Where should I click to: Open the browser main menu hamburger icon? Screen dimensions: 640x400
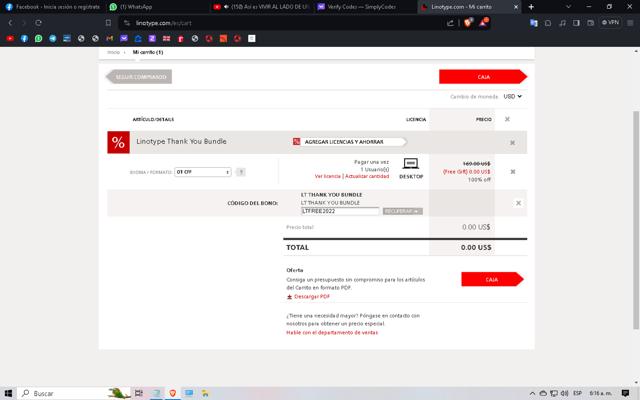(x=630, y=23)
